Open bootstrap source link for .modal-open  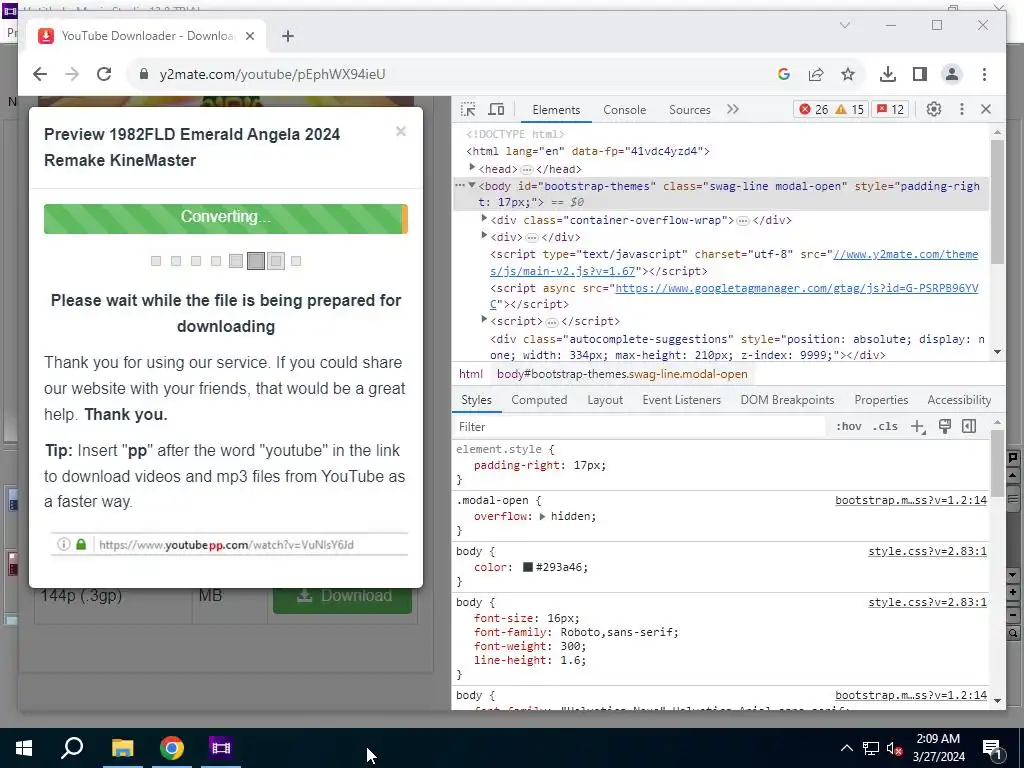pyautogui.click(x=911, y=500)
